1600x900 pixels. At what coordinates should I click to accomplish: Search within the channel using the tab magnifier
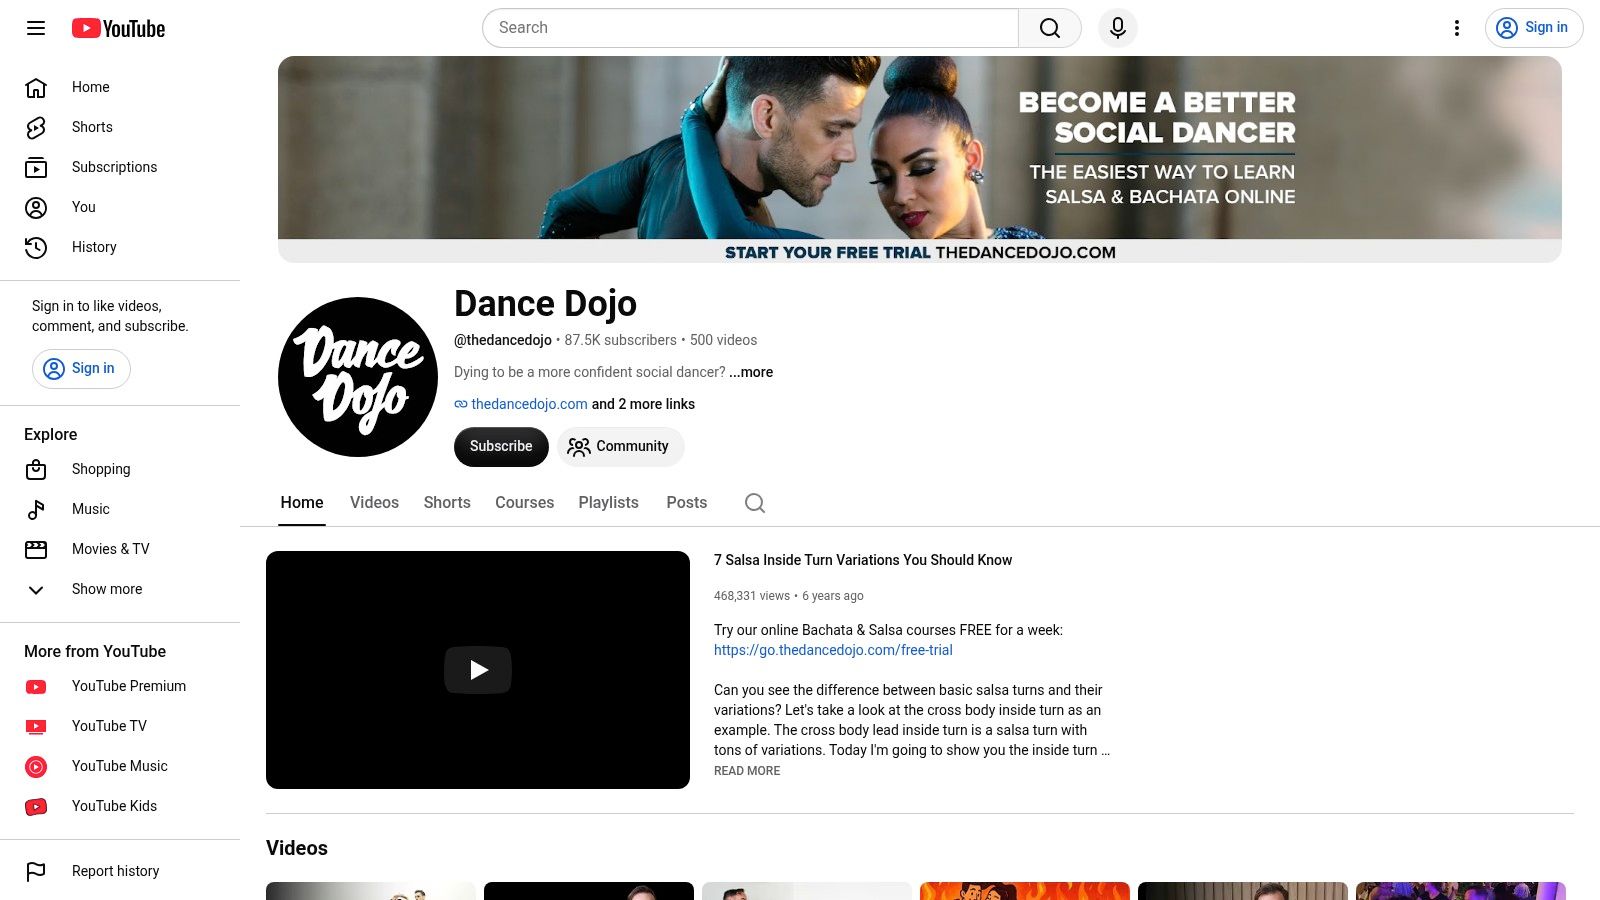[755, 503]
